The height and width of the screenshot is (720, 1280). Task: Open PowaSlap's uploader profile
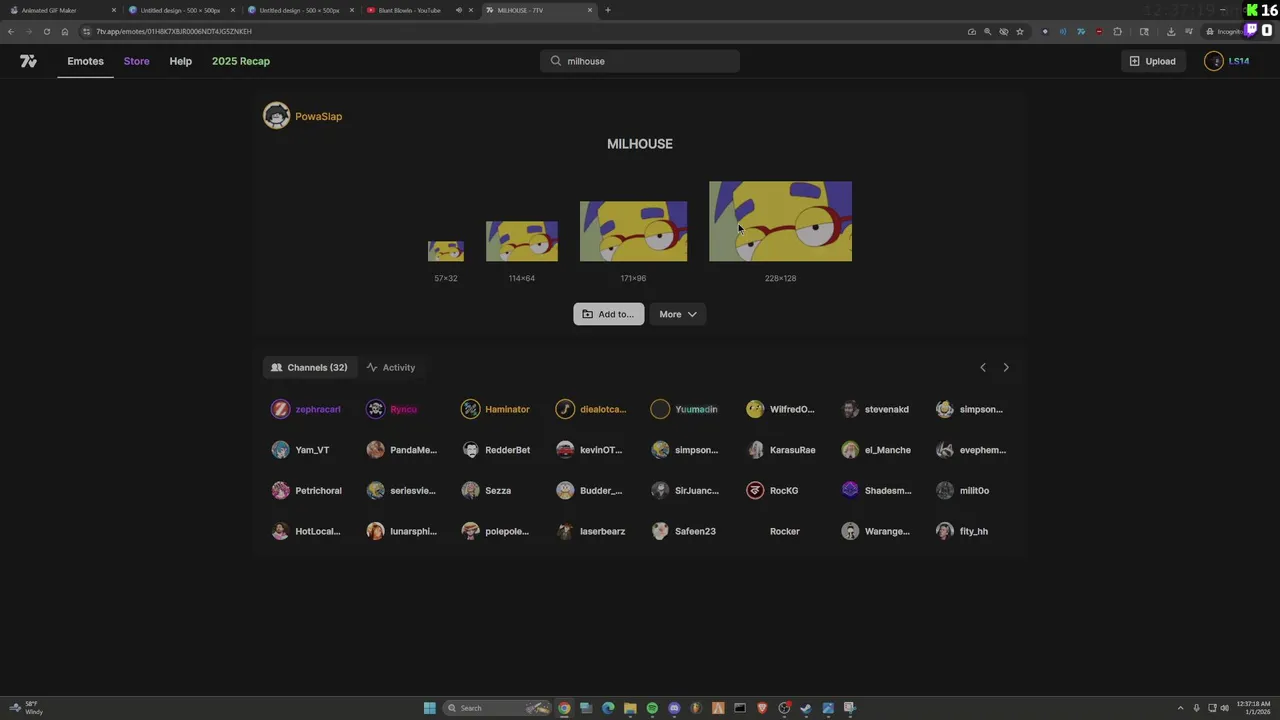(x=318, y=116)
